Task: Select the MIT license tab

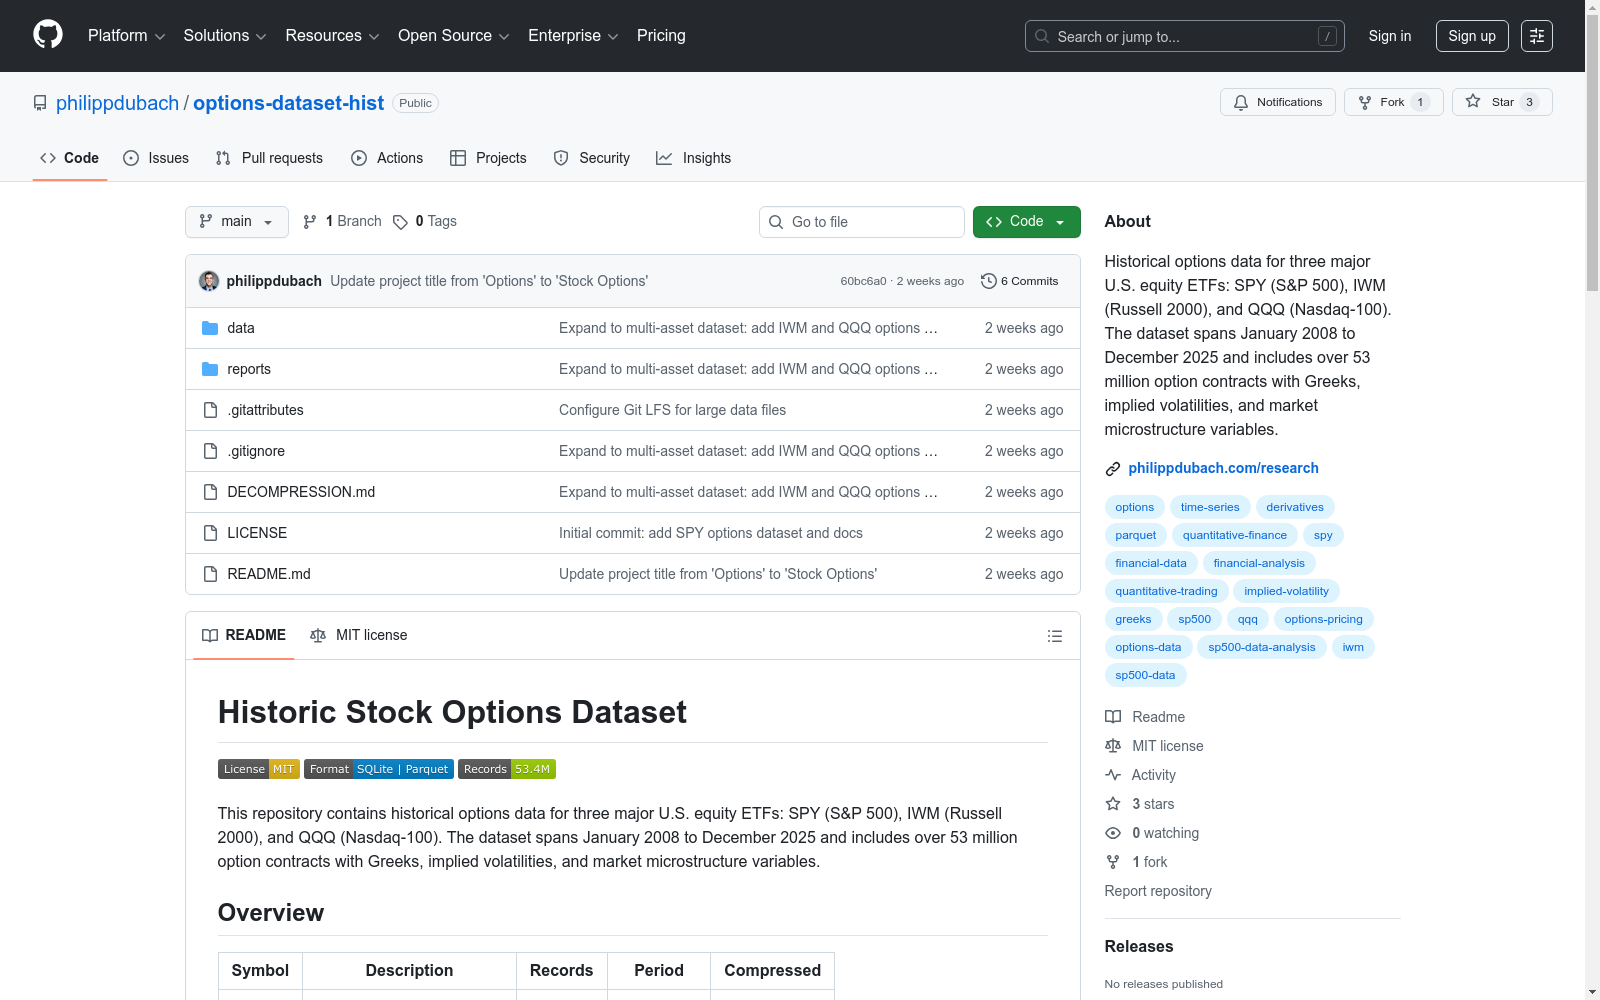Action: coord(359,636)
